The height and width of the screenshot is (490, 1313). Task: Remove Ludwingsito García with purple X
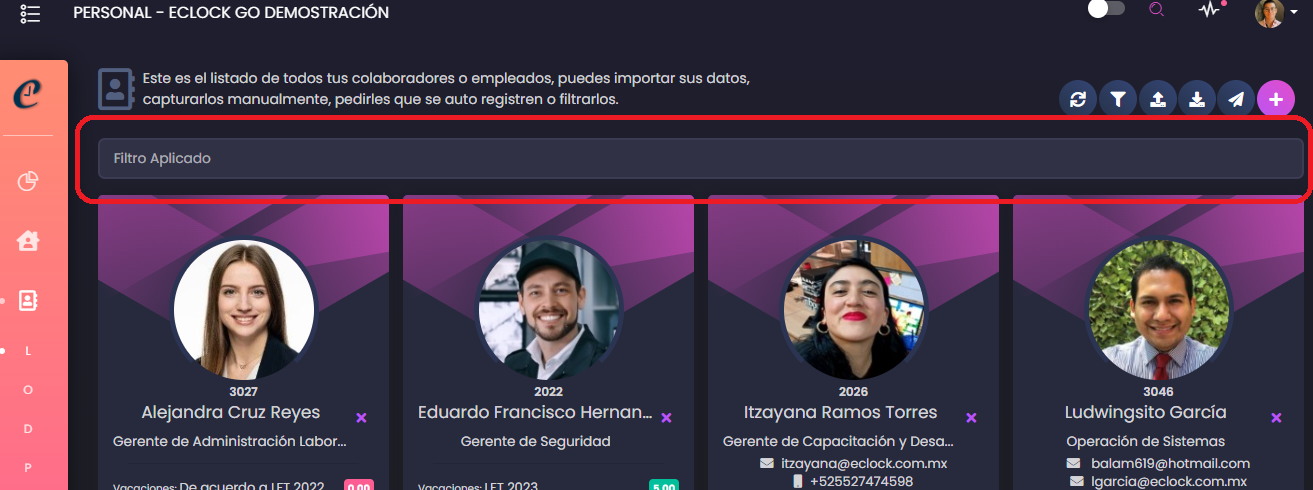click(1276, 417)
